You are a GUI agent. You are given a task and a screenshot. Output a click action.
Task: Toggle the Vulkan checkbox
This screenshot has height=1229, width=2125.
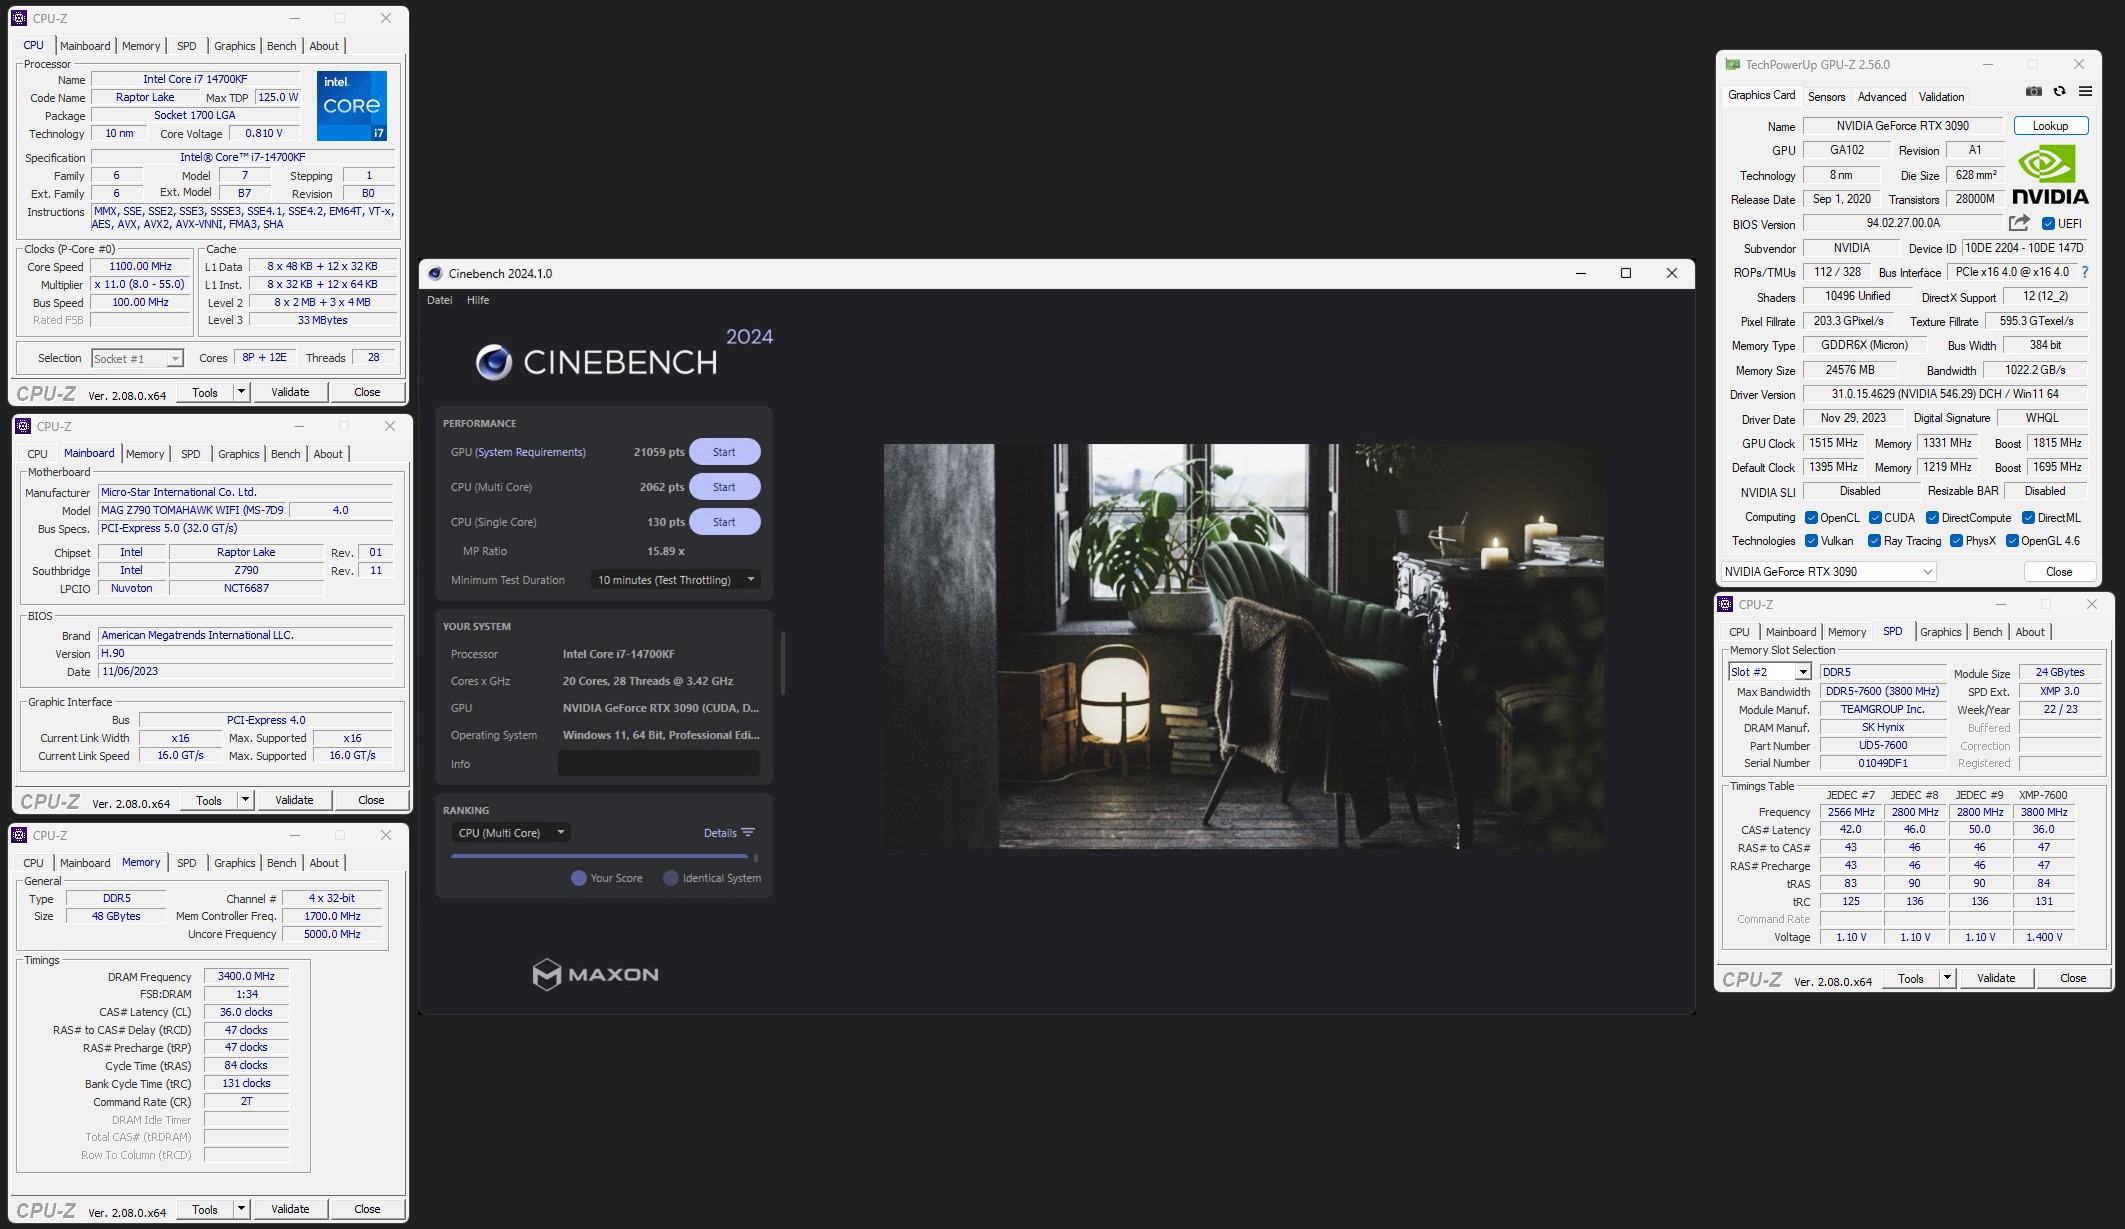(1811, 541)
